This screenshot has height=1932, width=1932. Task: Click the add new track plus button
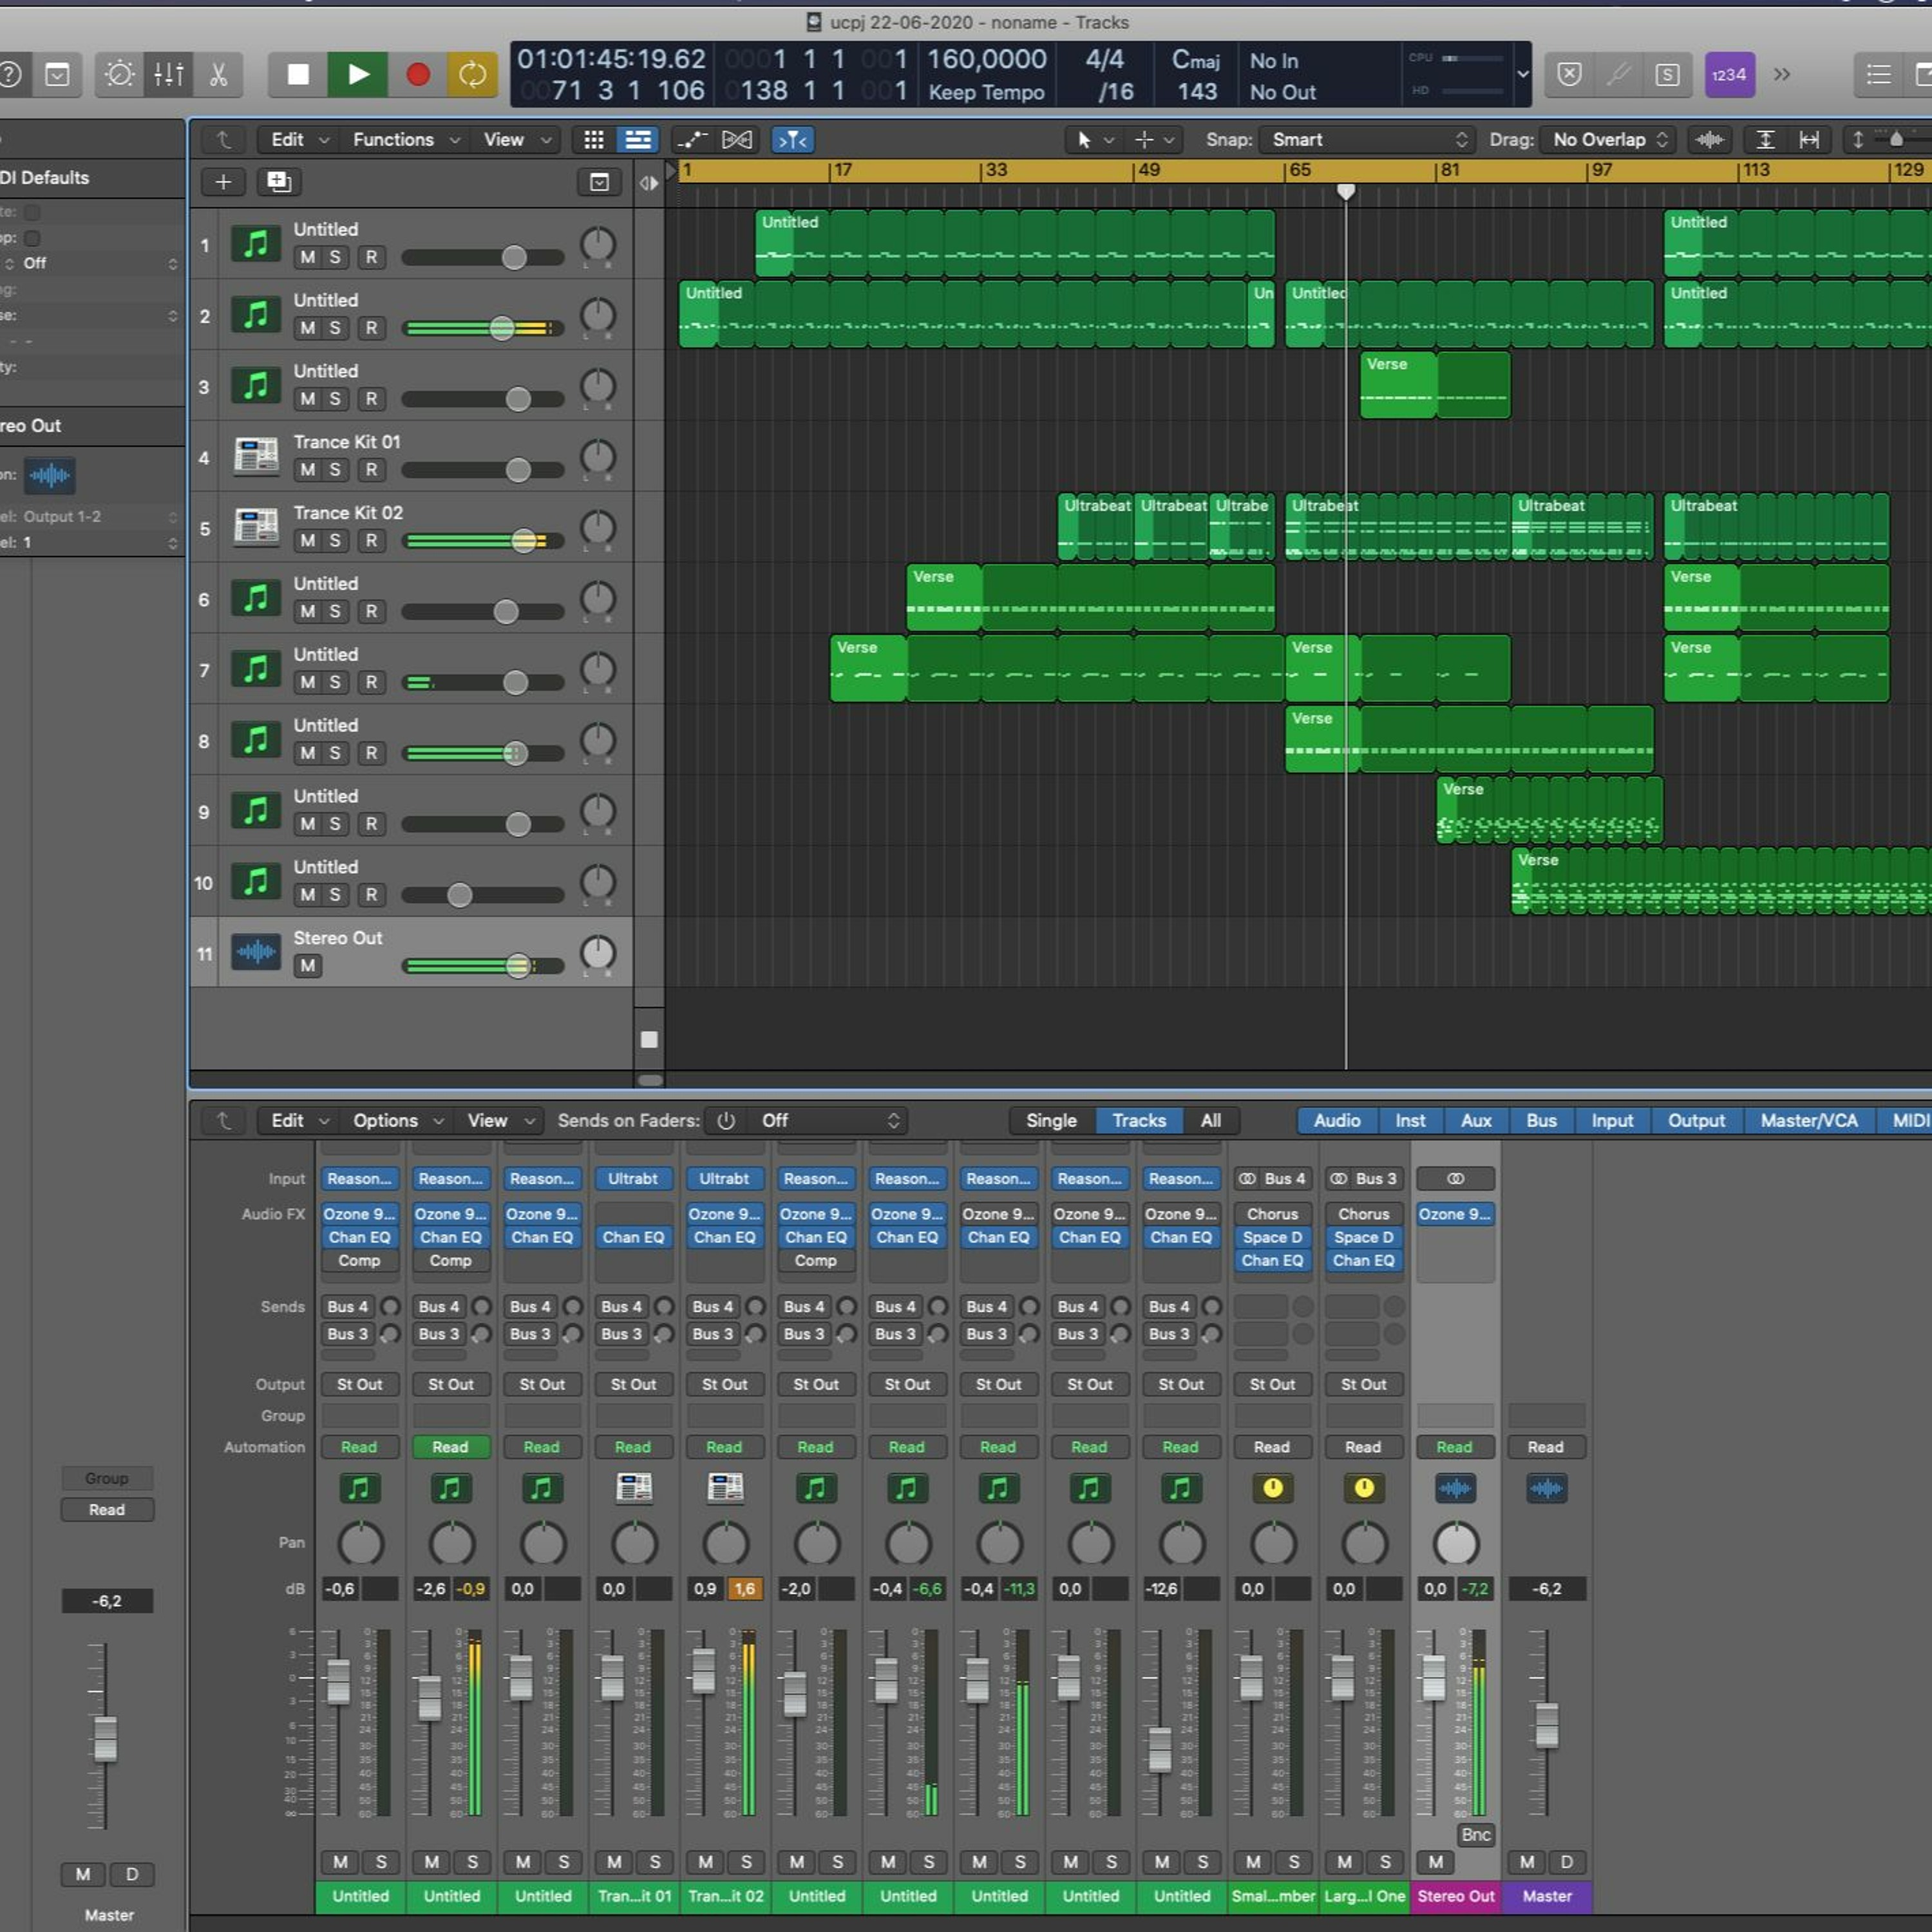pos(223,181)
